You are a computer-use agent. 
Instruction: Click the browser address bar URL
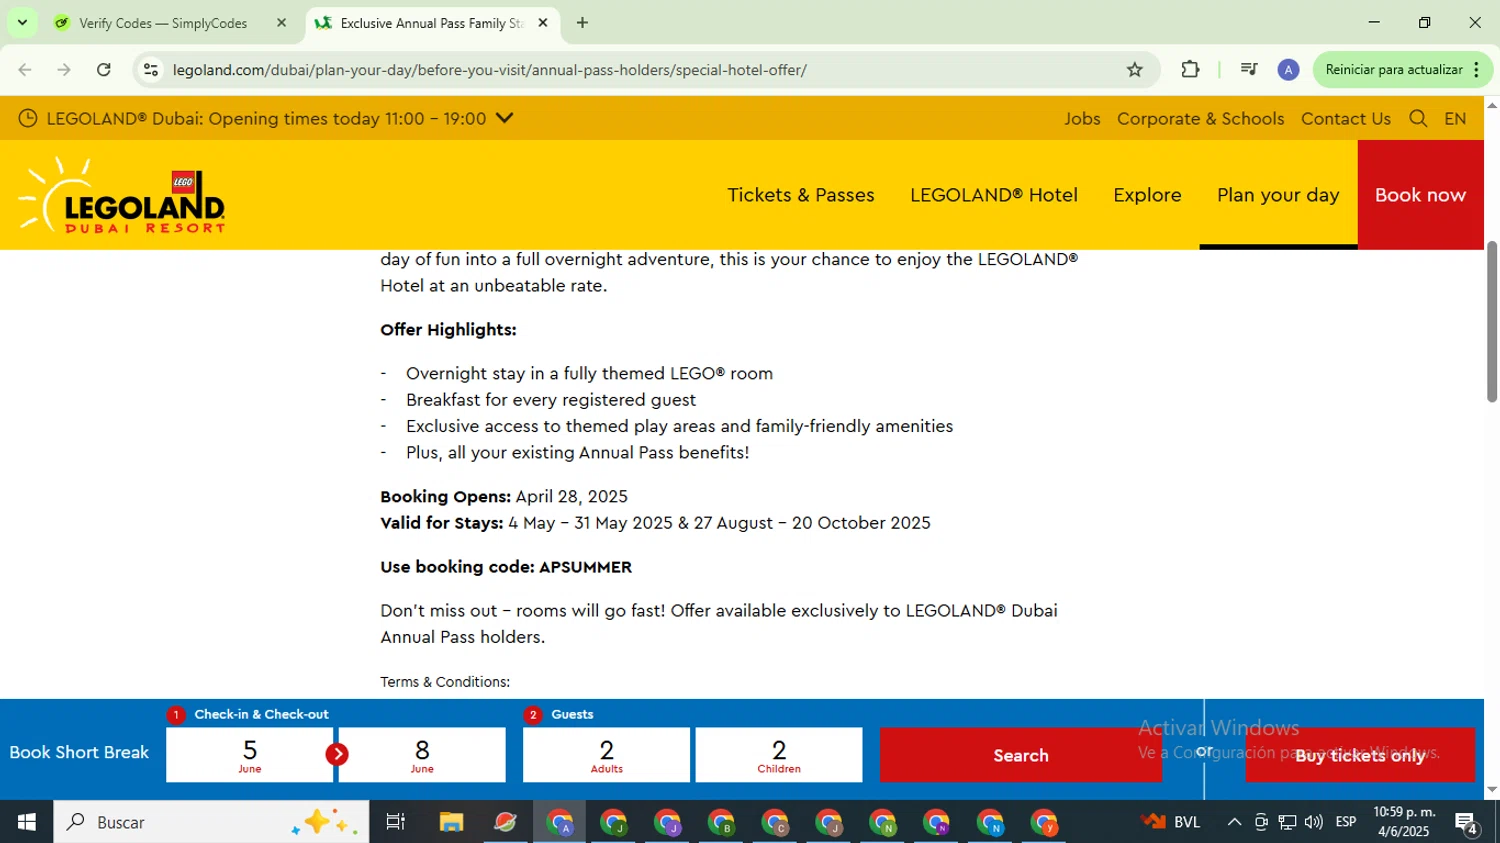coord(490,70)
